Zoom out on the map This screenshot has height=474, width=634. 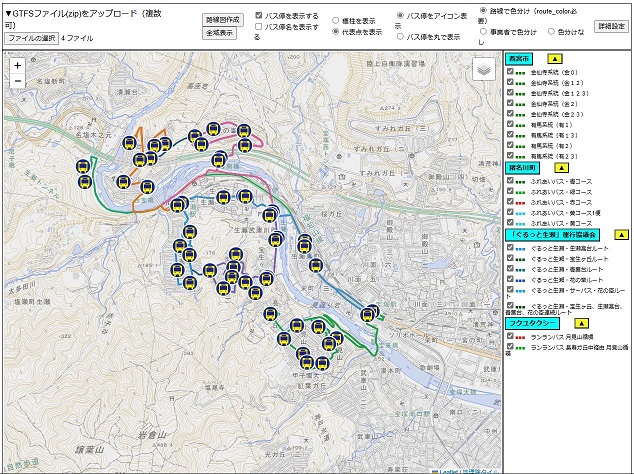(x=18, y=82)
